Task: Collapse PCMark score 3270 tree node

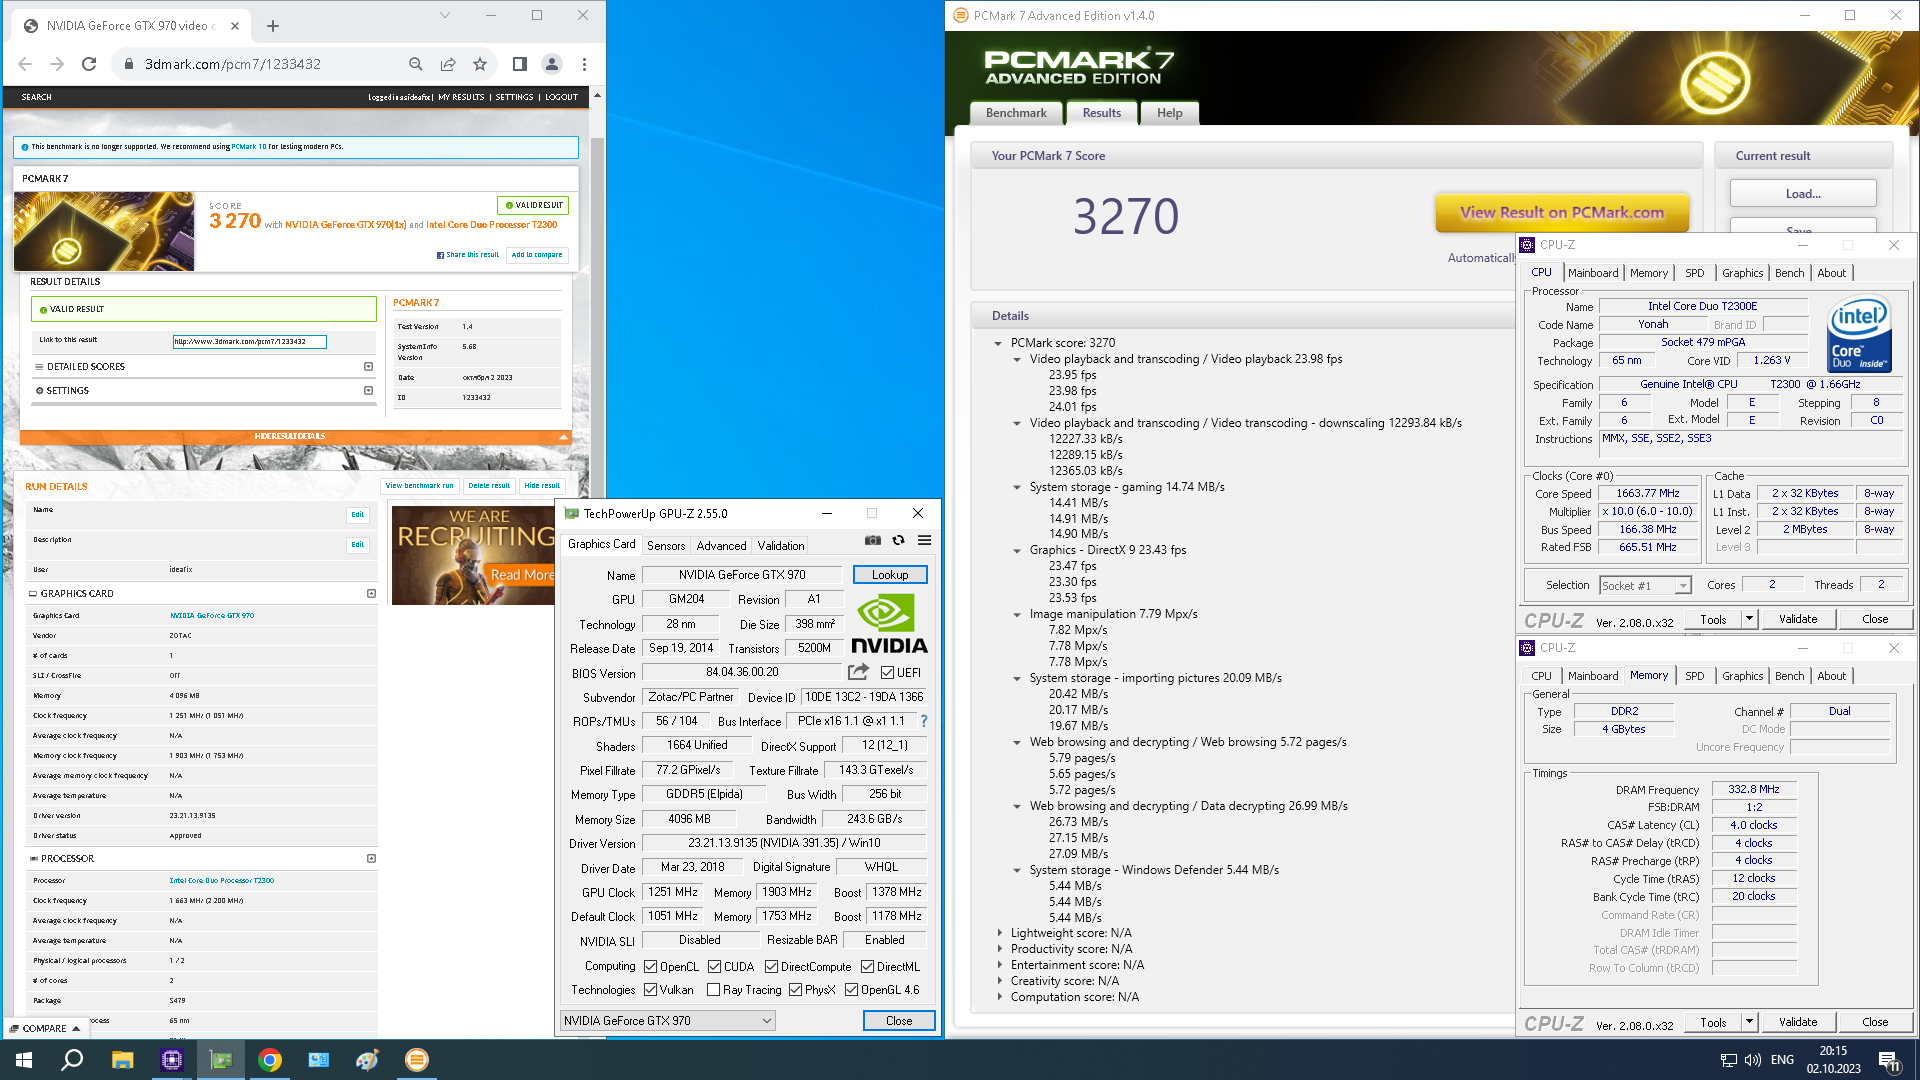Action: (998, 343)
